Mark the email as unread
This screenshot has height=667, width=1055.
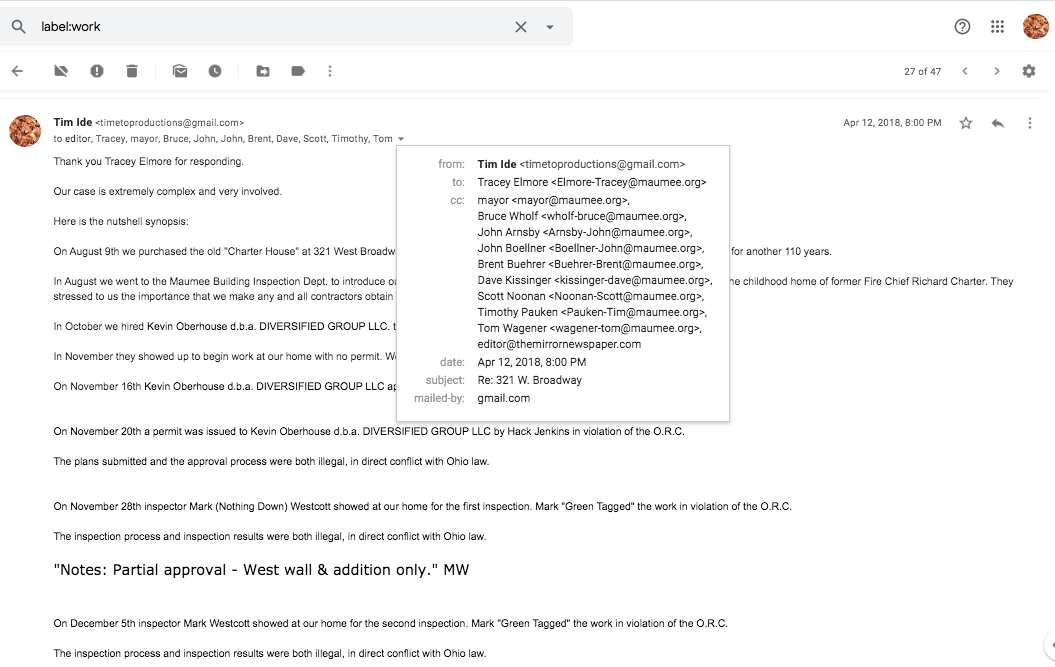tap(180, 71)
